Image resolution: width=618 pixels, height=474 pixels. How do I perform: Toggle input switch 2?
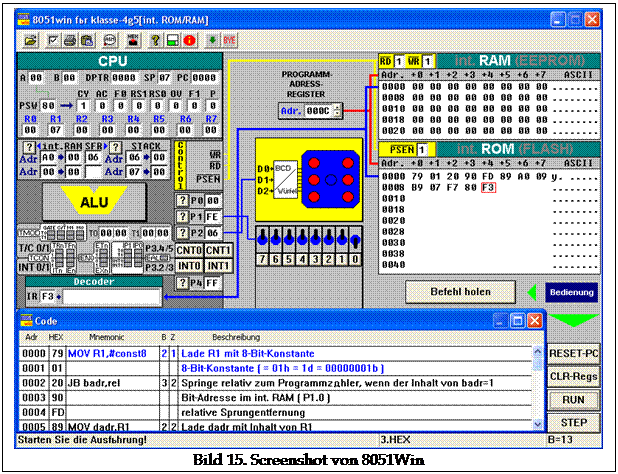[x=329, y=239]
